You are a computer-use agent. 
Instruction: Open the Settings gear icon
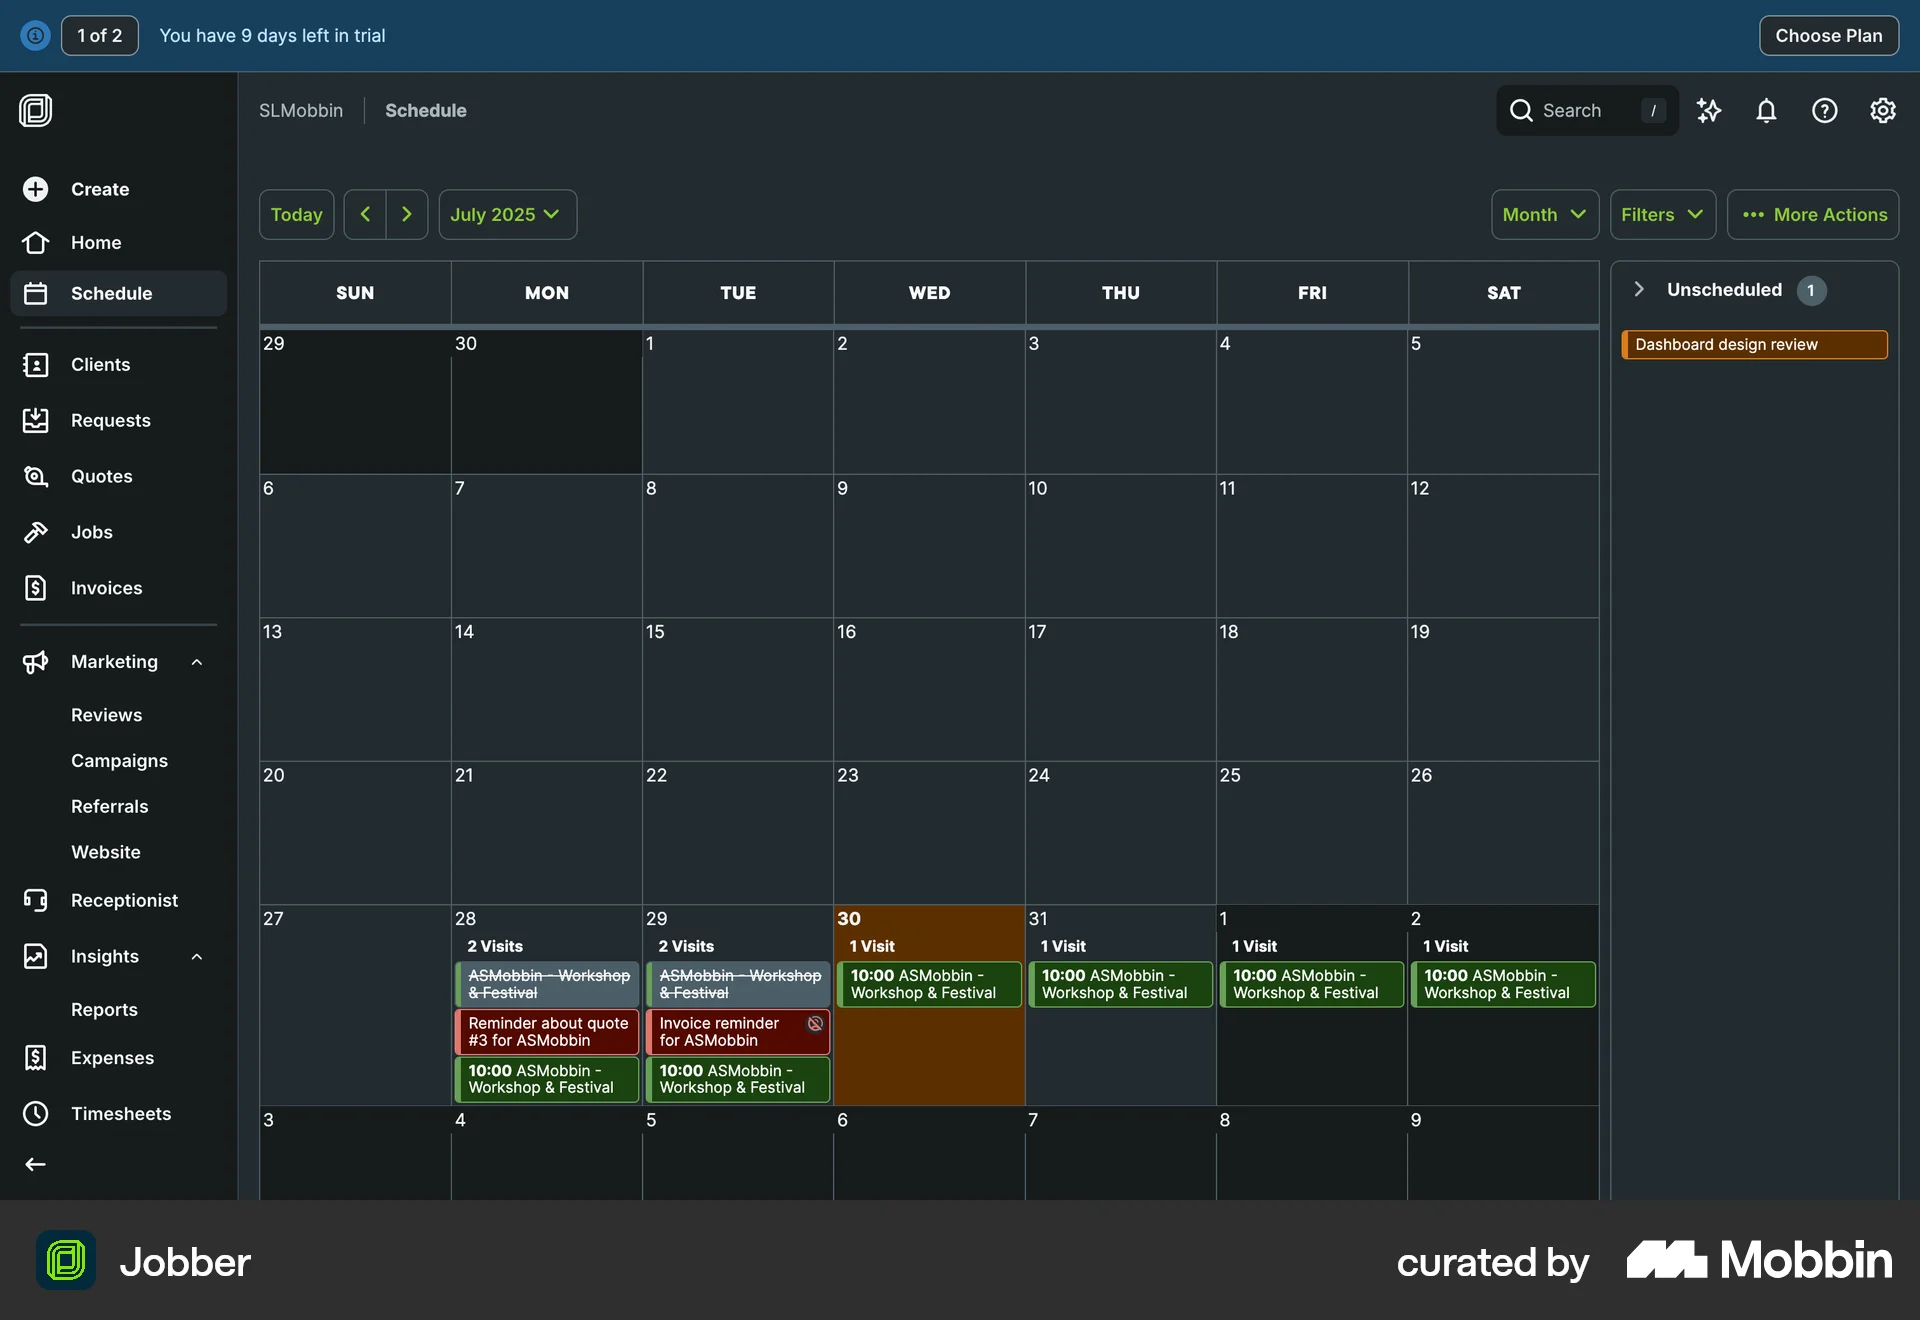click(1882, 110)
